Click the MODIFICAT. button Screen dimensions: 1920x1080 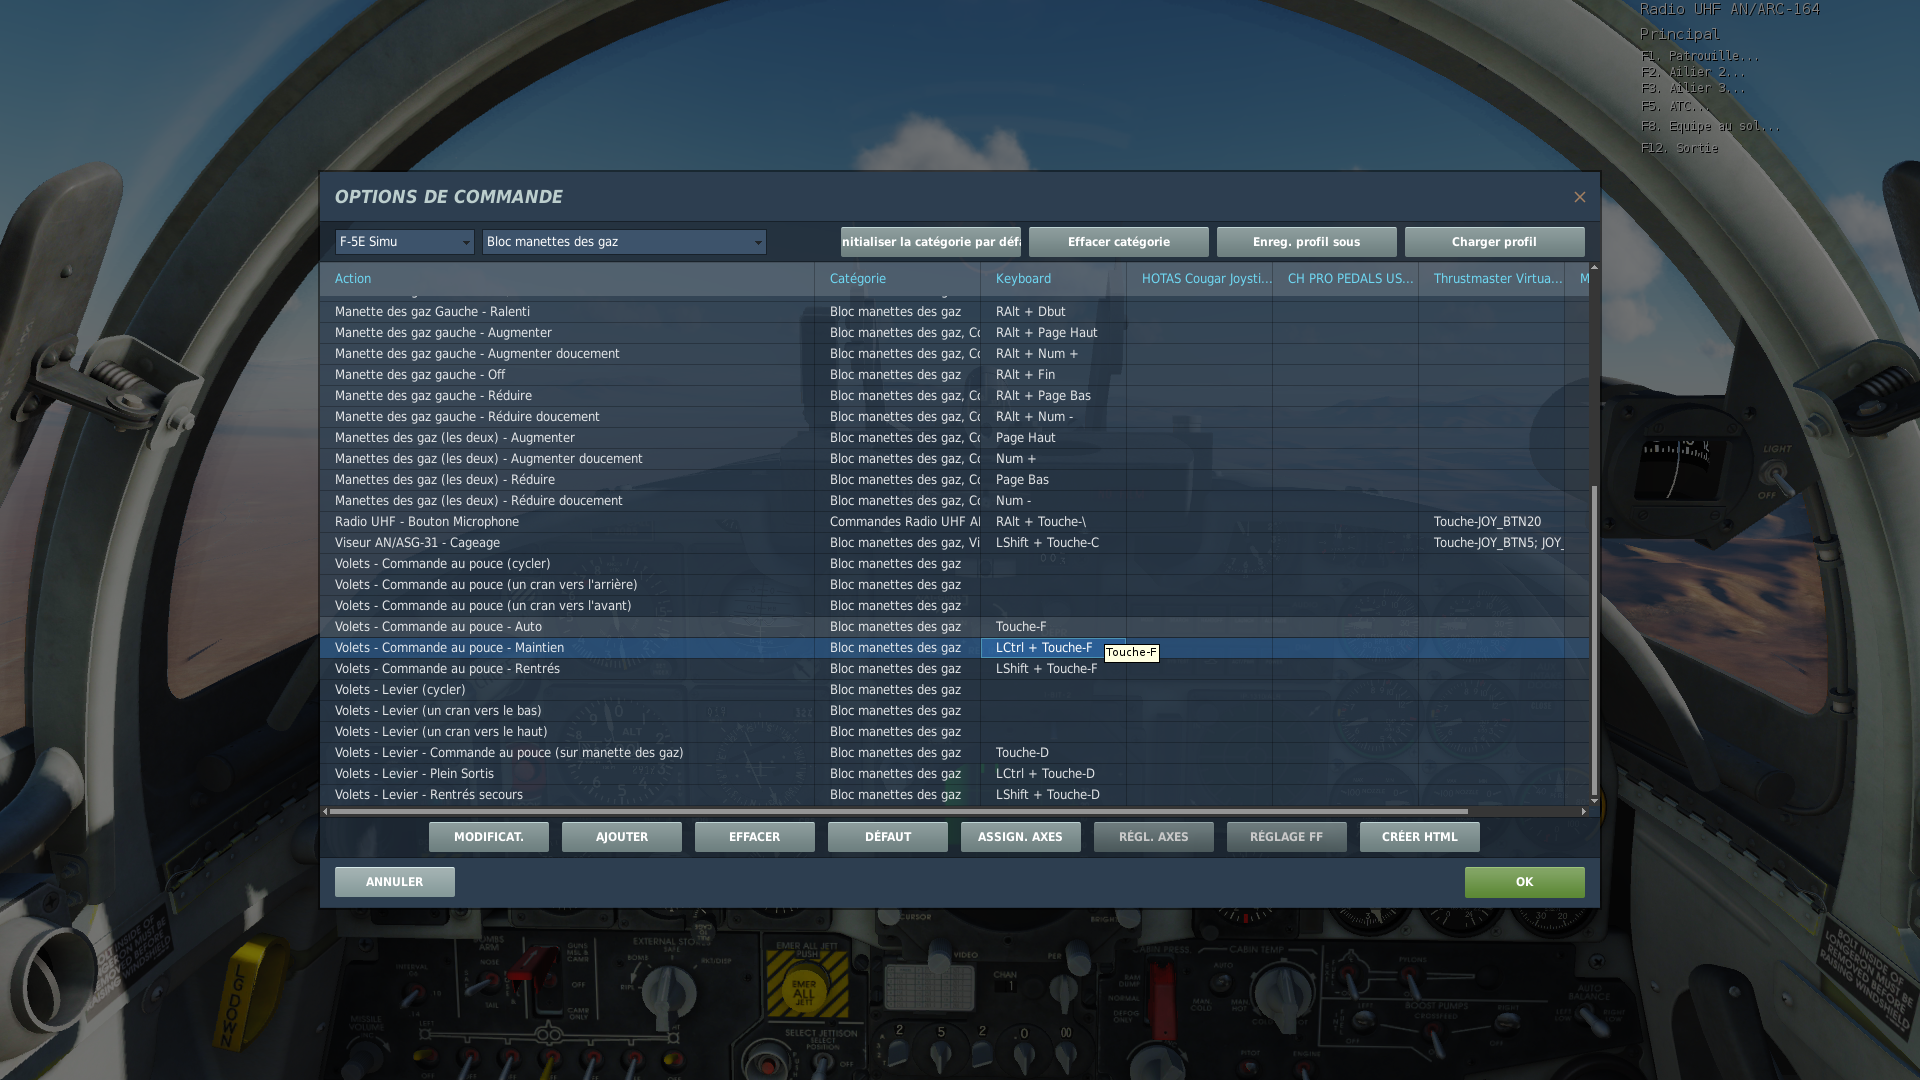coord(488,837)
